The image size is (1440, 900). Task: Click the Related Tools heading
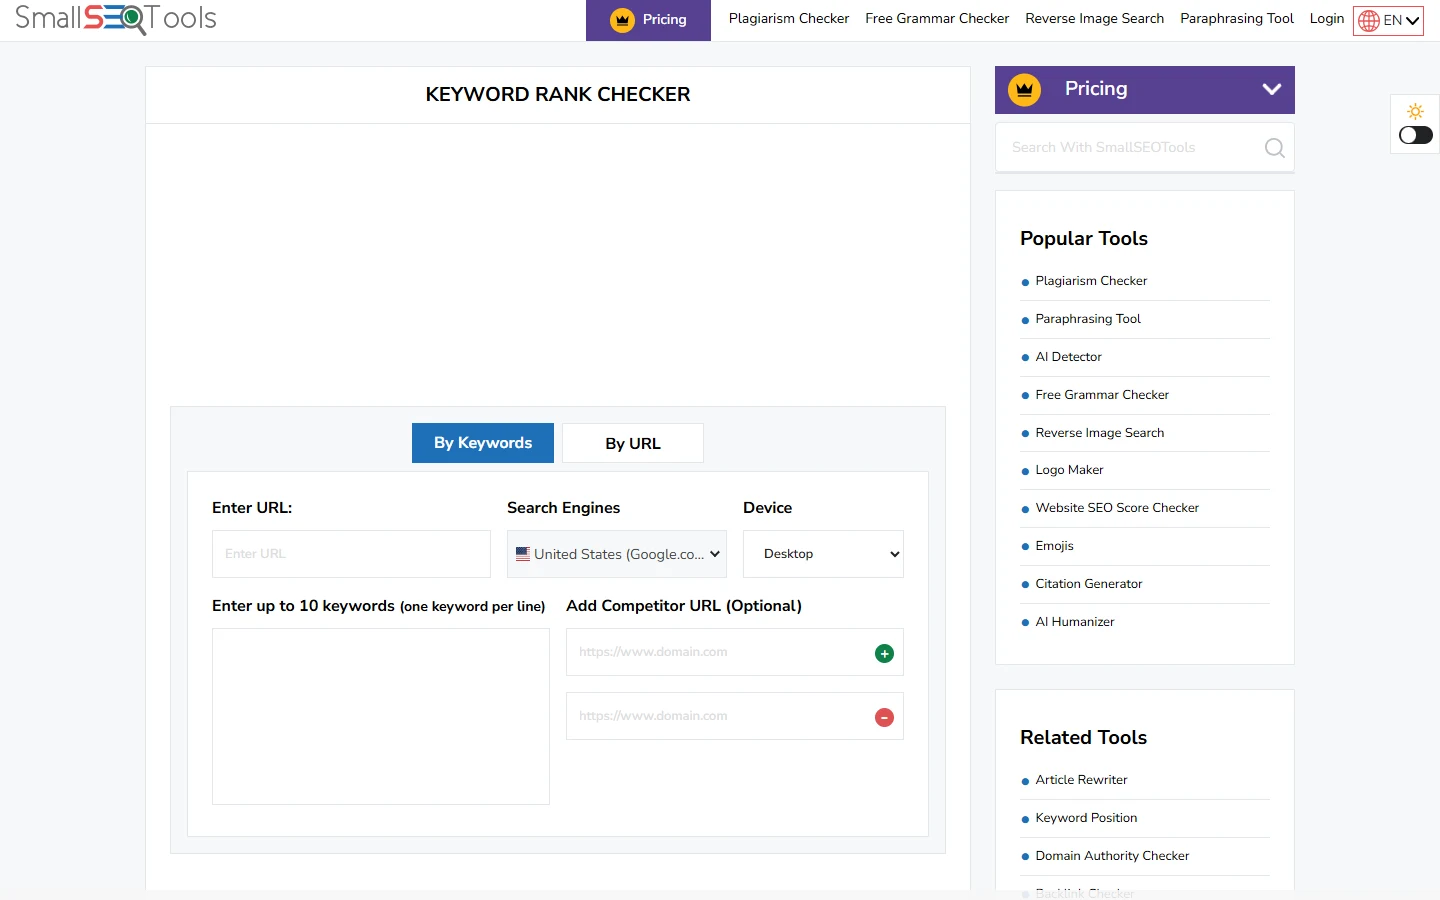coord(1083,738)
